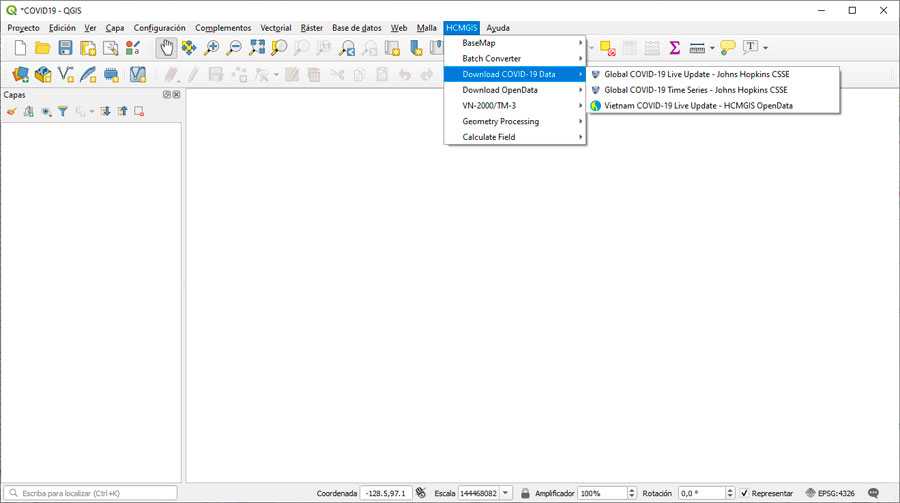
Task: Click the Coordenada input field
Action: pos(386,493)
